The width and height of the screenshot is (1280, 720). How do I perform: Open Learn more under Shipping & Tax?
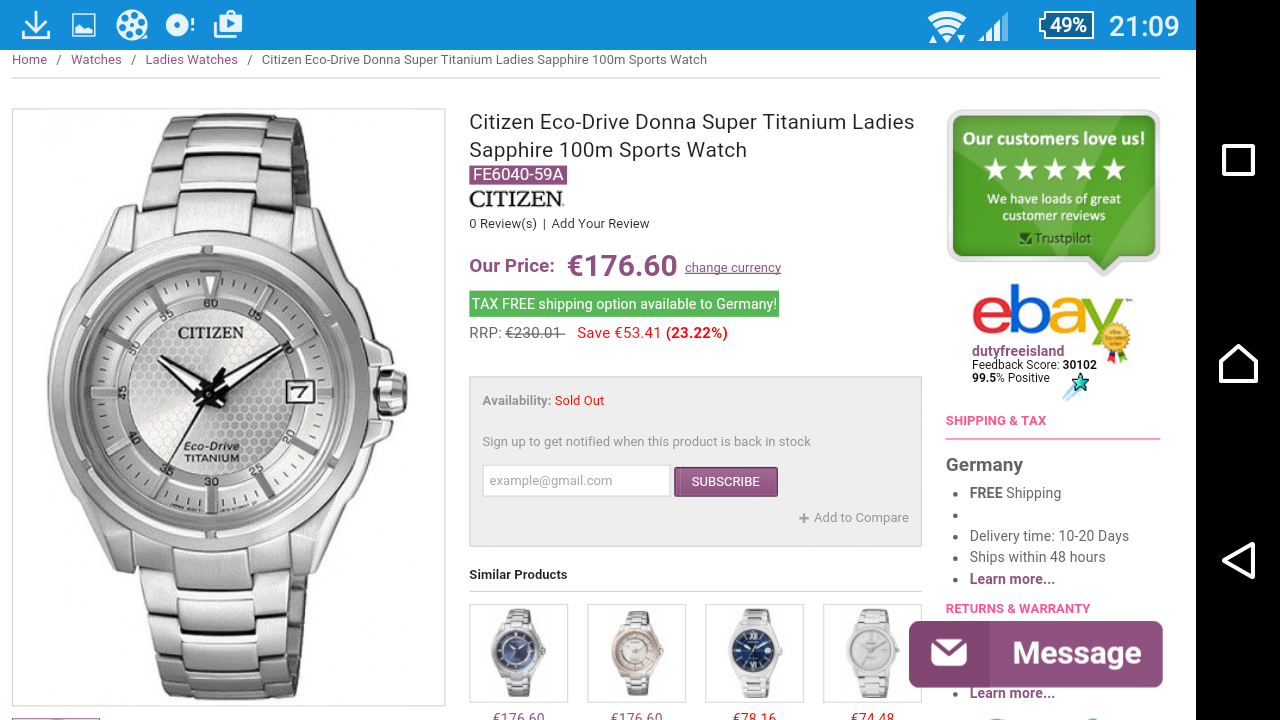click(x=1012, y=579)
